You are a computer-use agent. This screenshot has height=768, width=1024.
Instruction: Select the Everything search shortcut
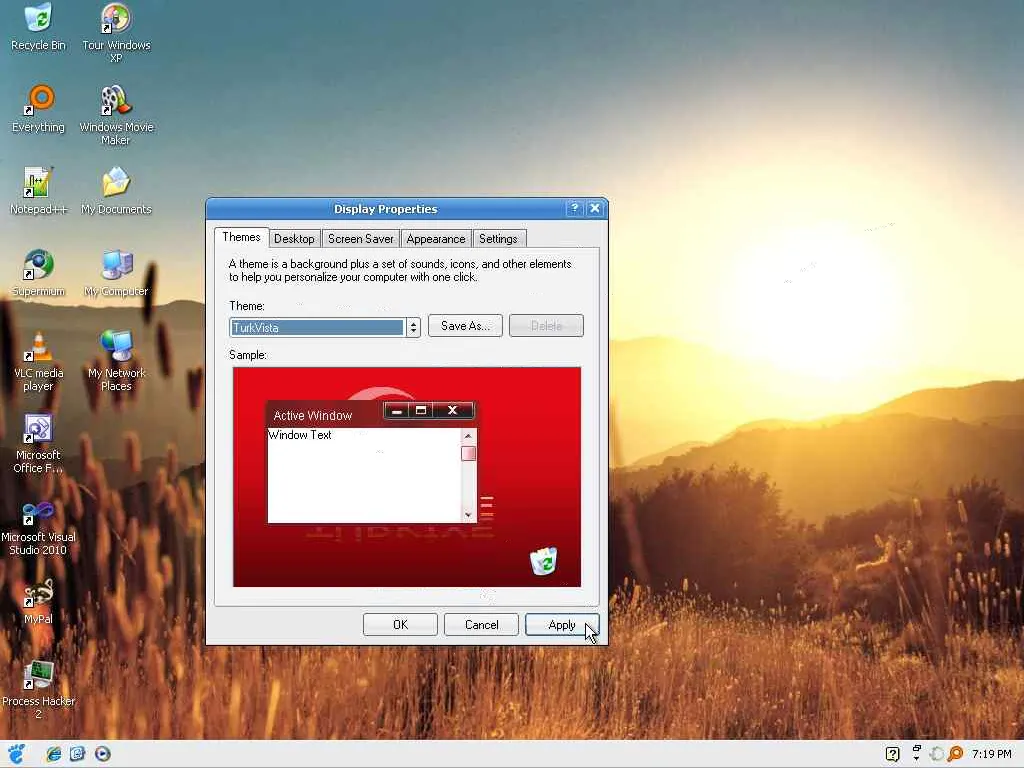click(x=39, y=108)
